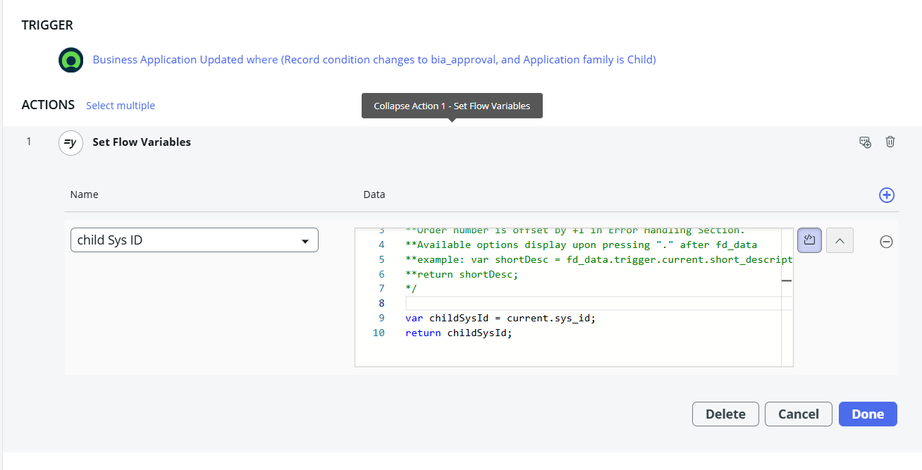This screenshot has width=922, height=470.
Task: Click the Set Flow Variables action icon
Action: [x=71, y=142]
